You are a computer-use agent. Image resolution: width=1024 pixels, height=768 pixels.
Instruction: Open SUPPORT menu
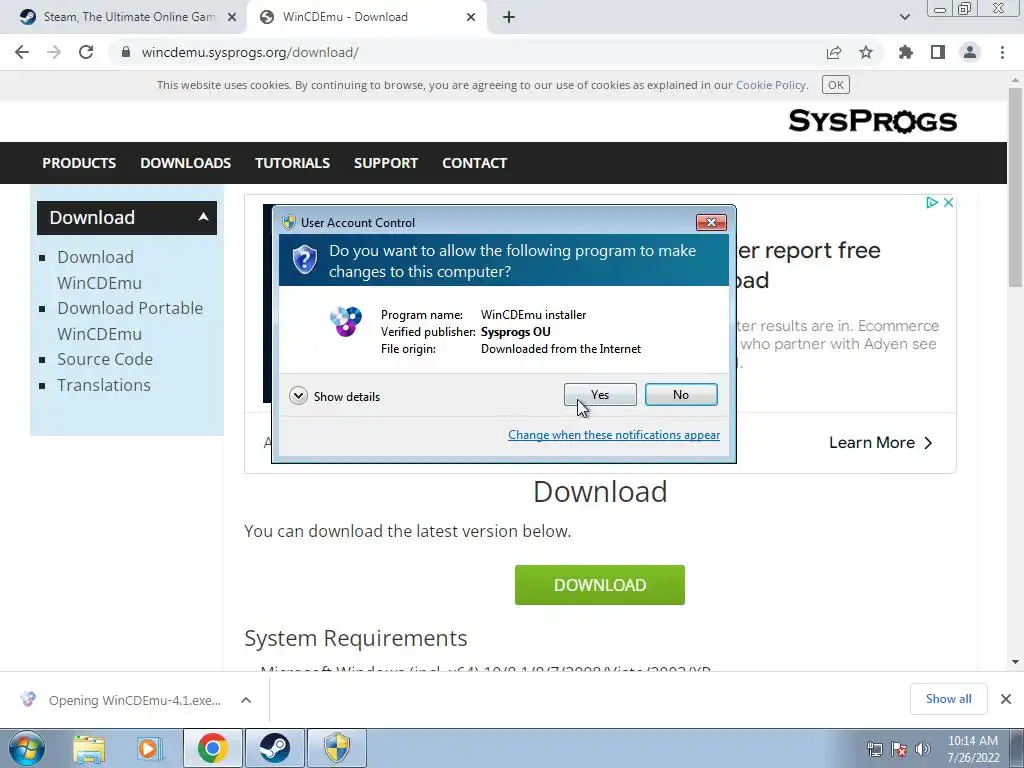(x=386, y=163)
